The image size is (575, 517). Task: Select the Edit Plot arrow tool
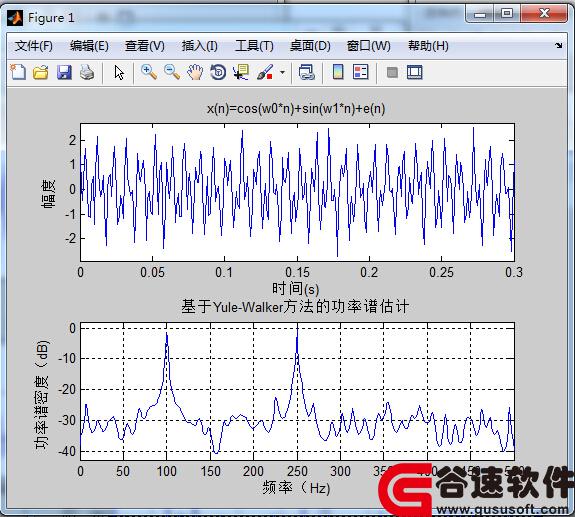point(119,73)
